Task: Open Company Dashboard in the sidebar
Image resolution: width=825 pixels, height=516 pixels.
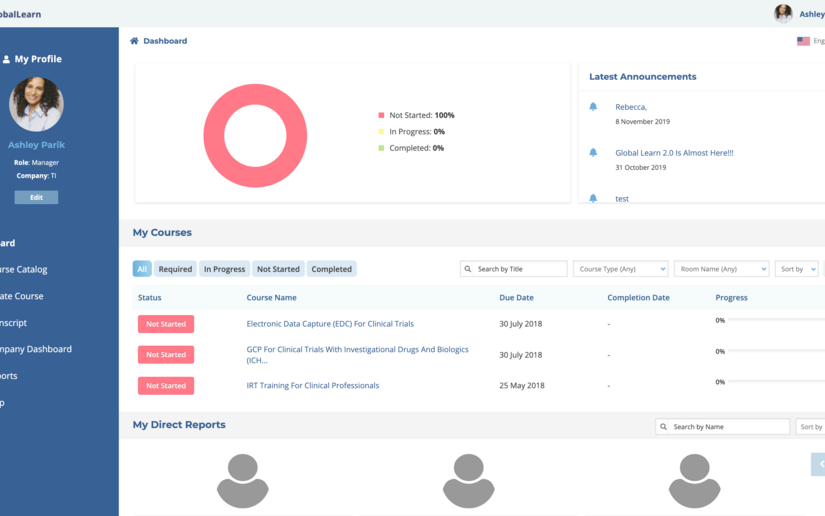Action: tap(36, 349)
